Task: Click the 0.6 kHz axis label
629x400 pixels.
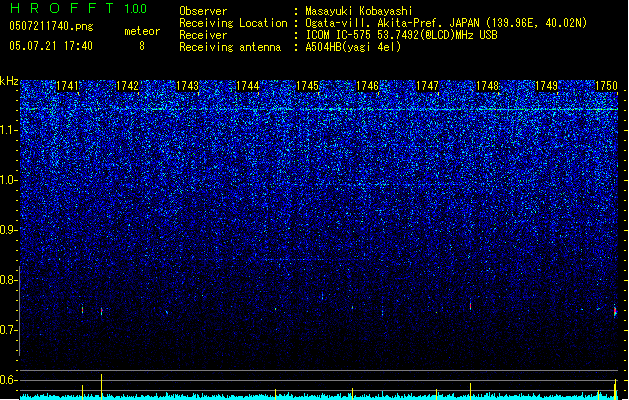Action: tap(8, 380)
